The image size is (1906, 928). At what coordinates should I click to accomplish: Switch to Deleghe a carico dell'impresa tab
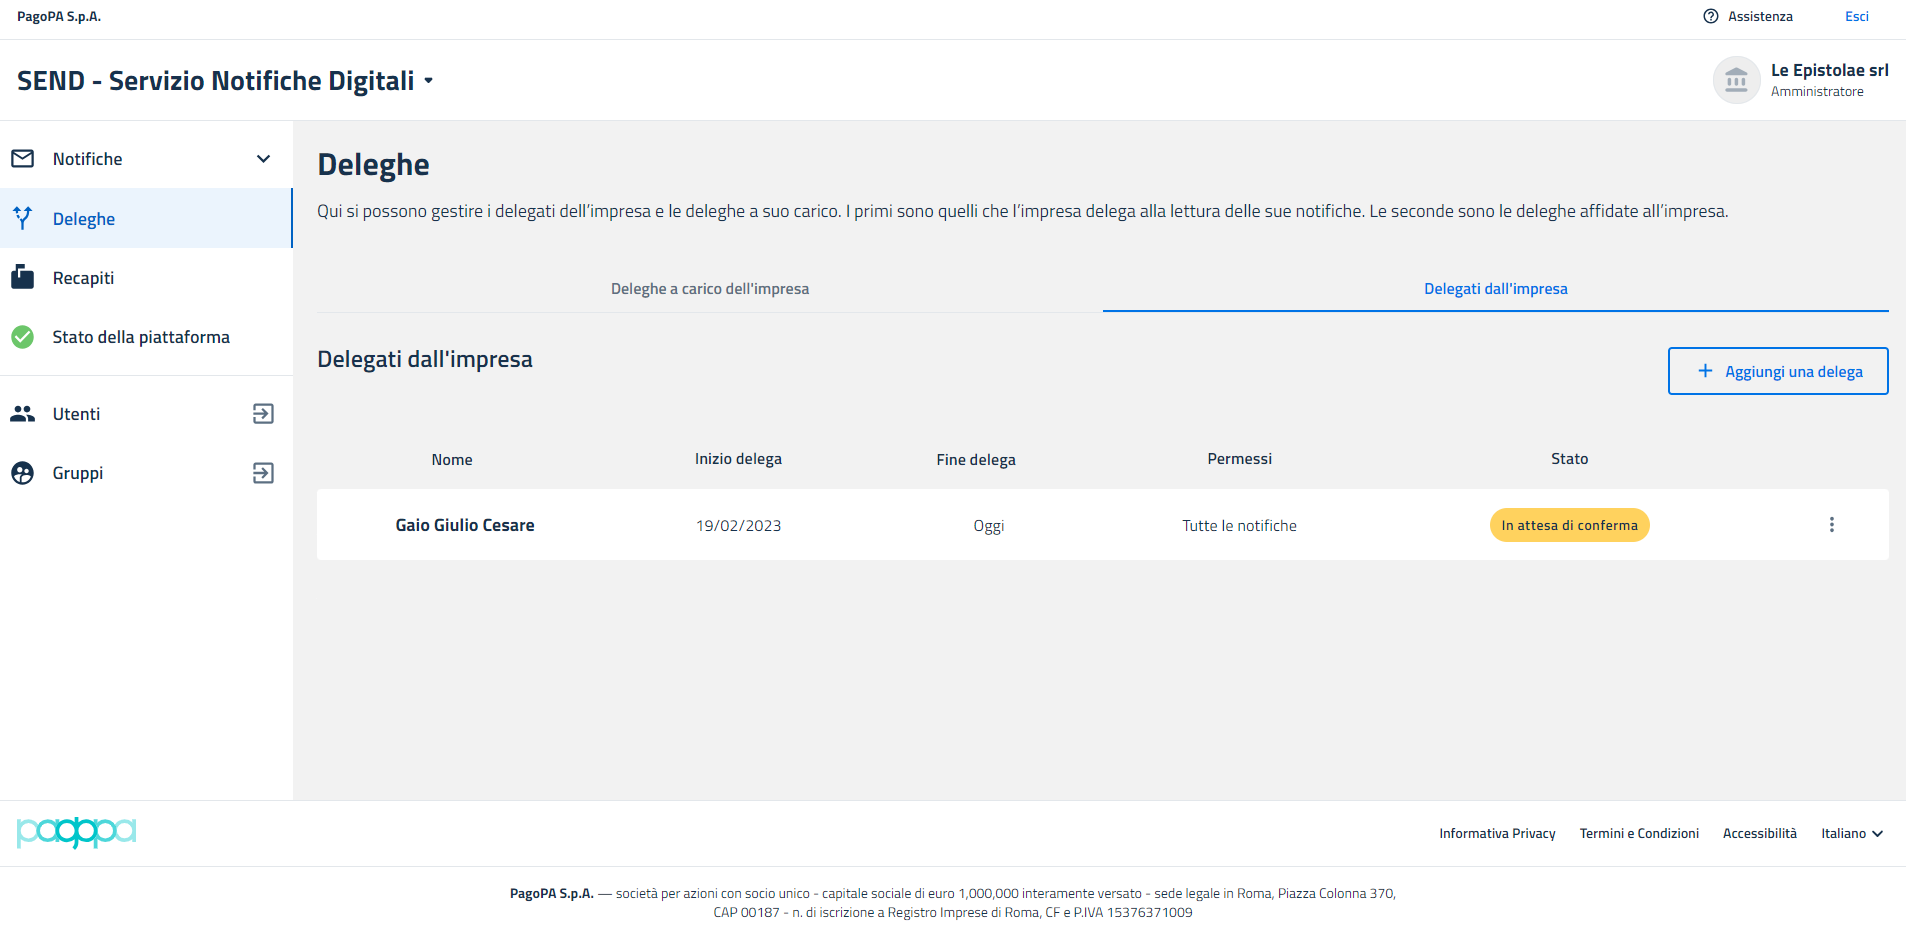pos(710,289)
